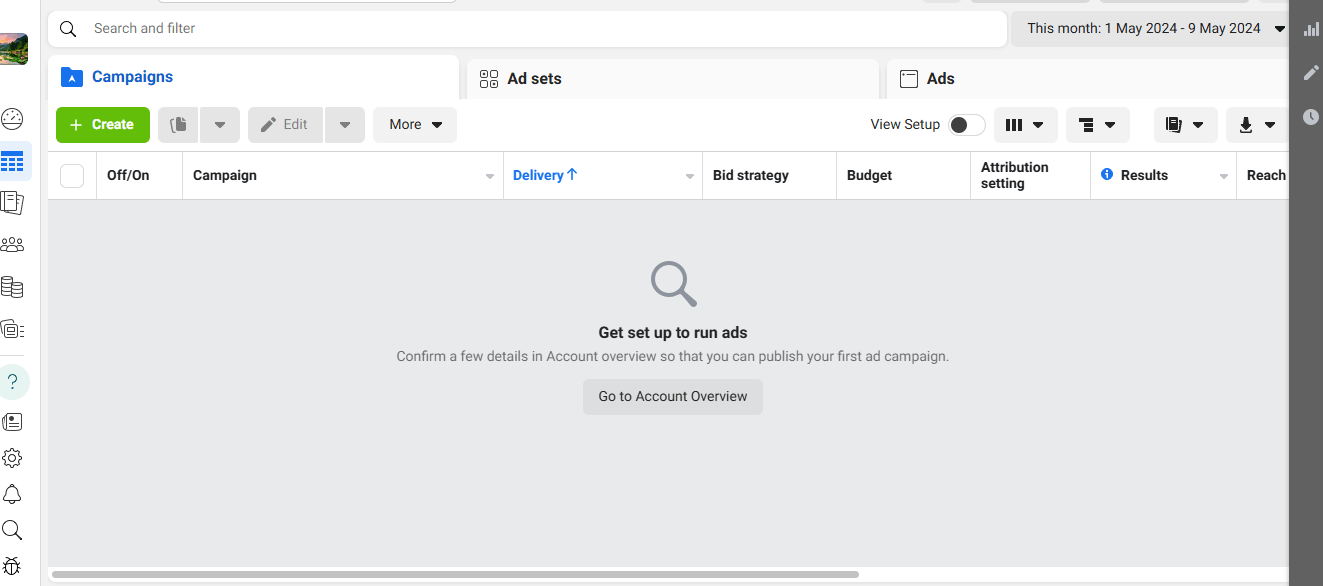Report a problem via the bug icon
The image size is (1323, 586).
pos(13,566)
